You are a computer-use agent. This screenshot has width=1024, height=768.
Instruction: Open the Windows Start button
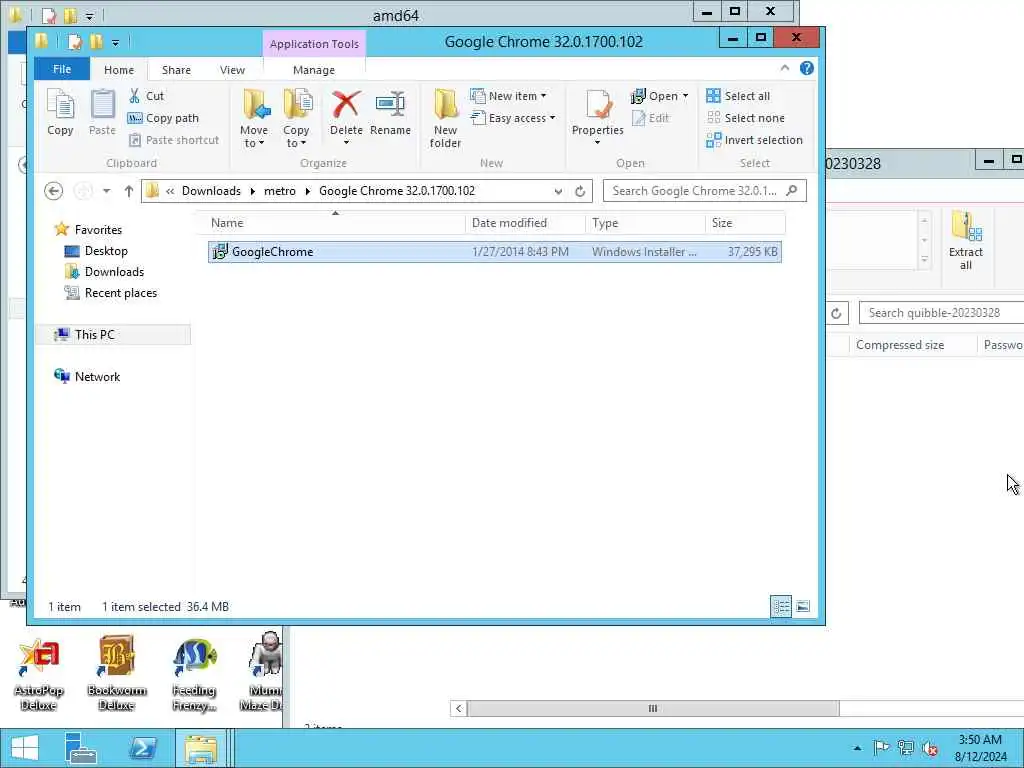click(x=25, y=748)
